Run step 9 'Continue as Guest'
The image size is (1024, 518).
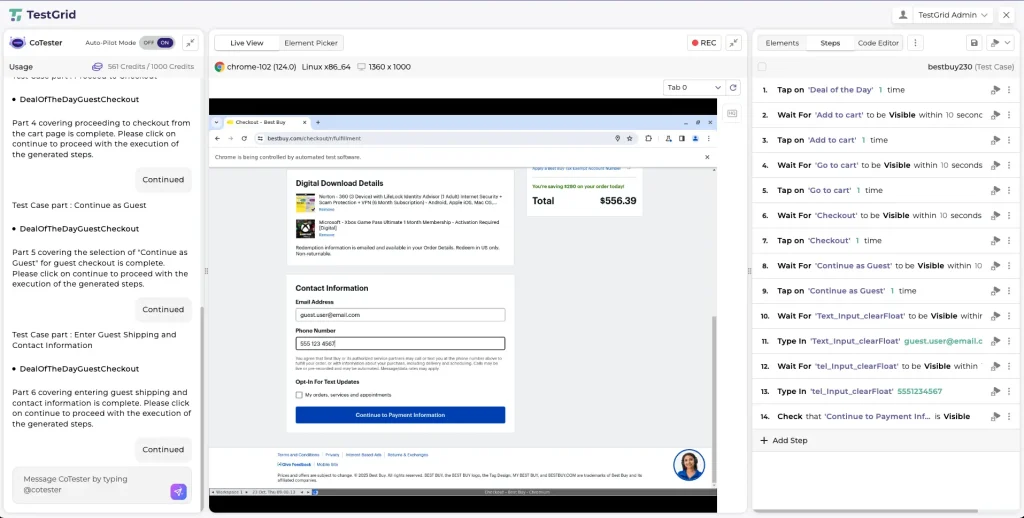pos(995,291)
